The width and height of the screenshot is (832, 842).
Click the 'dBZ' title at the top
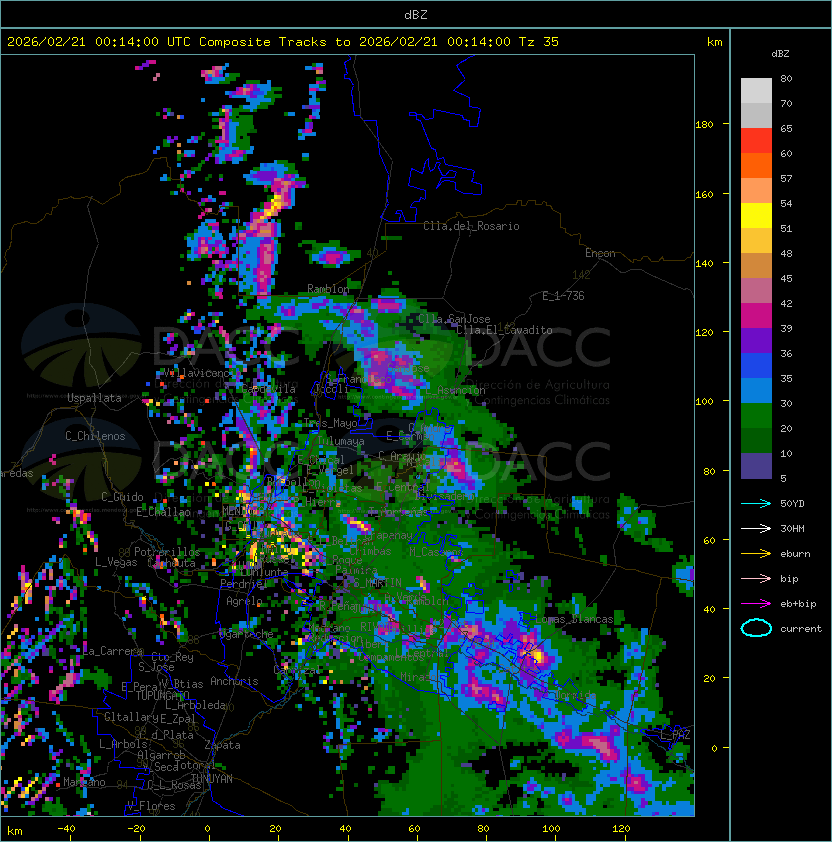click(x=416, y=15)
